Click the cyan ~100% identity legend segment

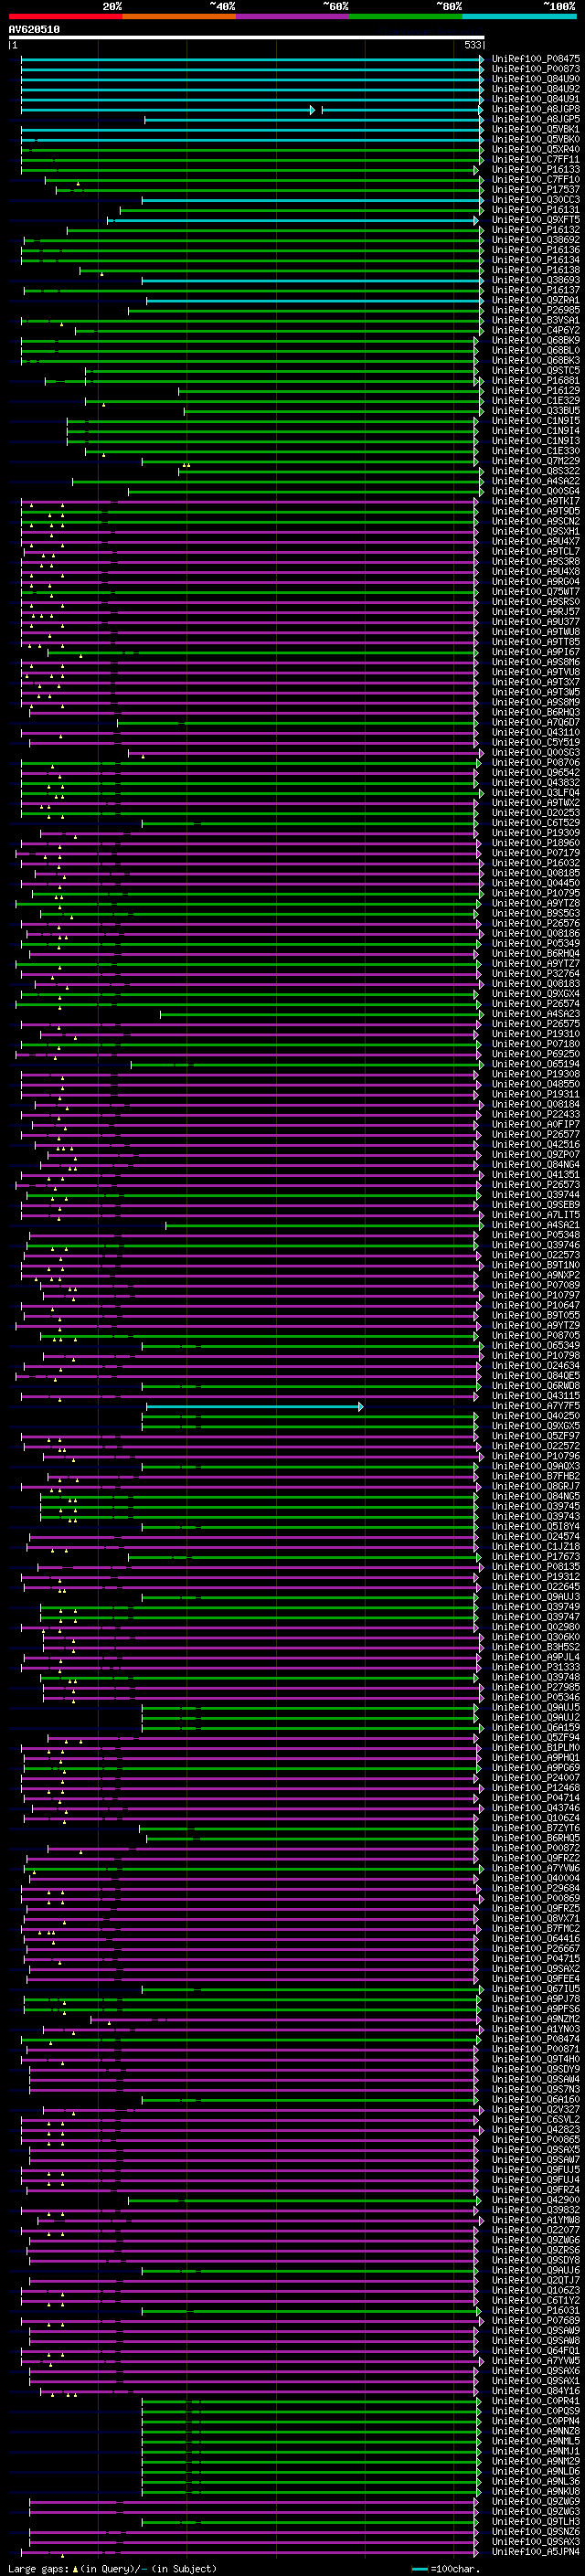[519, 16]
